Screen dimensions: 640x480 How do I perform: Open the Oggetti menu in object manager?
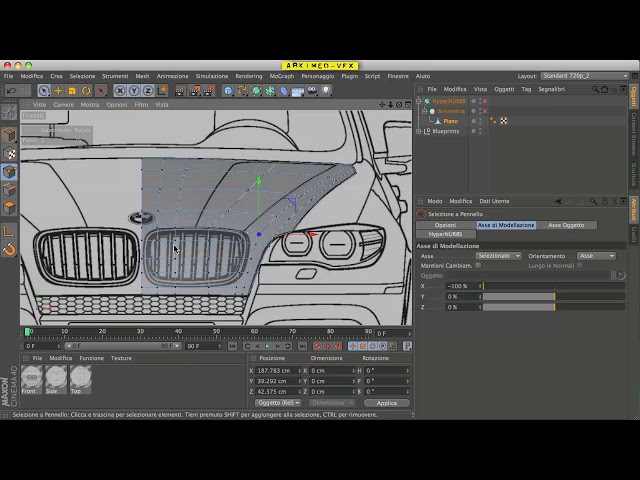pos(504,89)
